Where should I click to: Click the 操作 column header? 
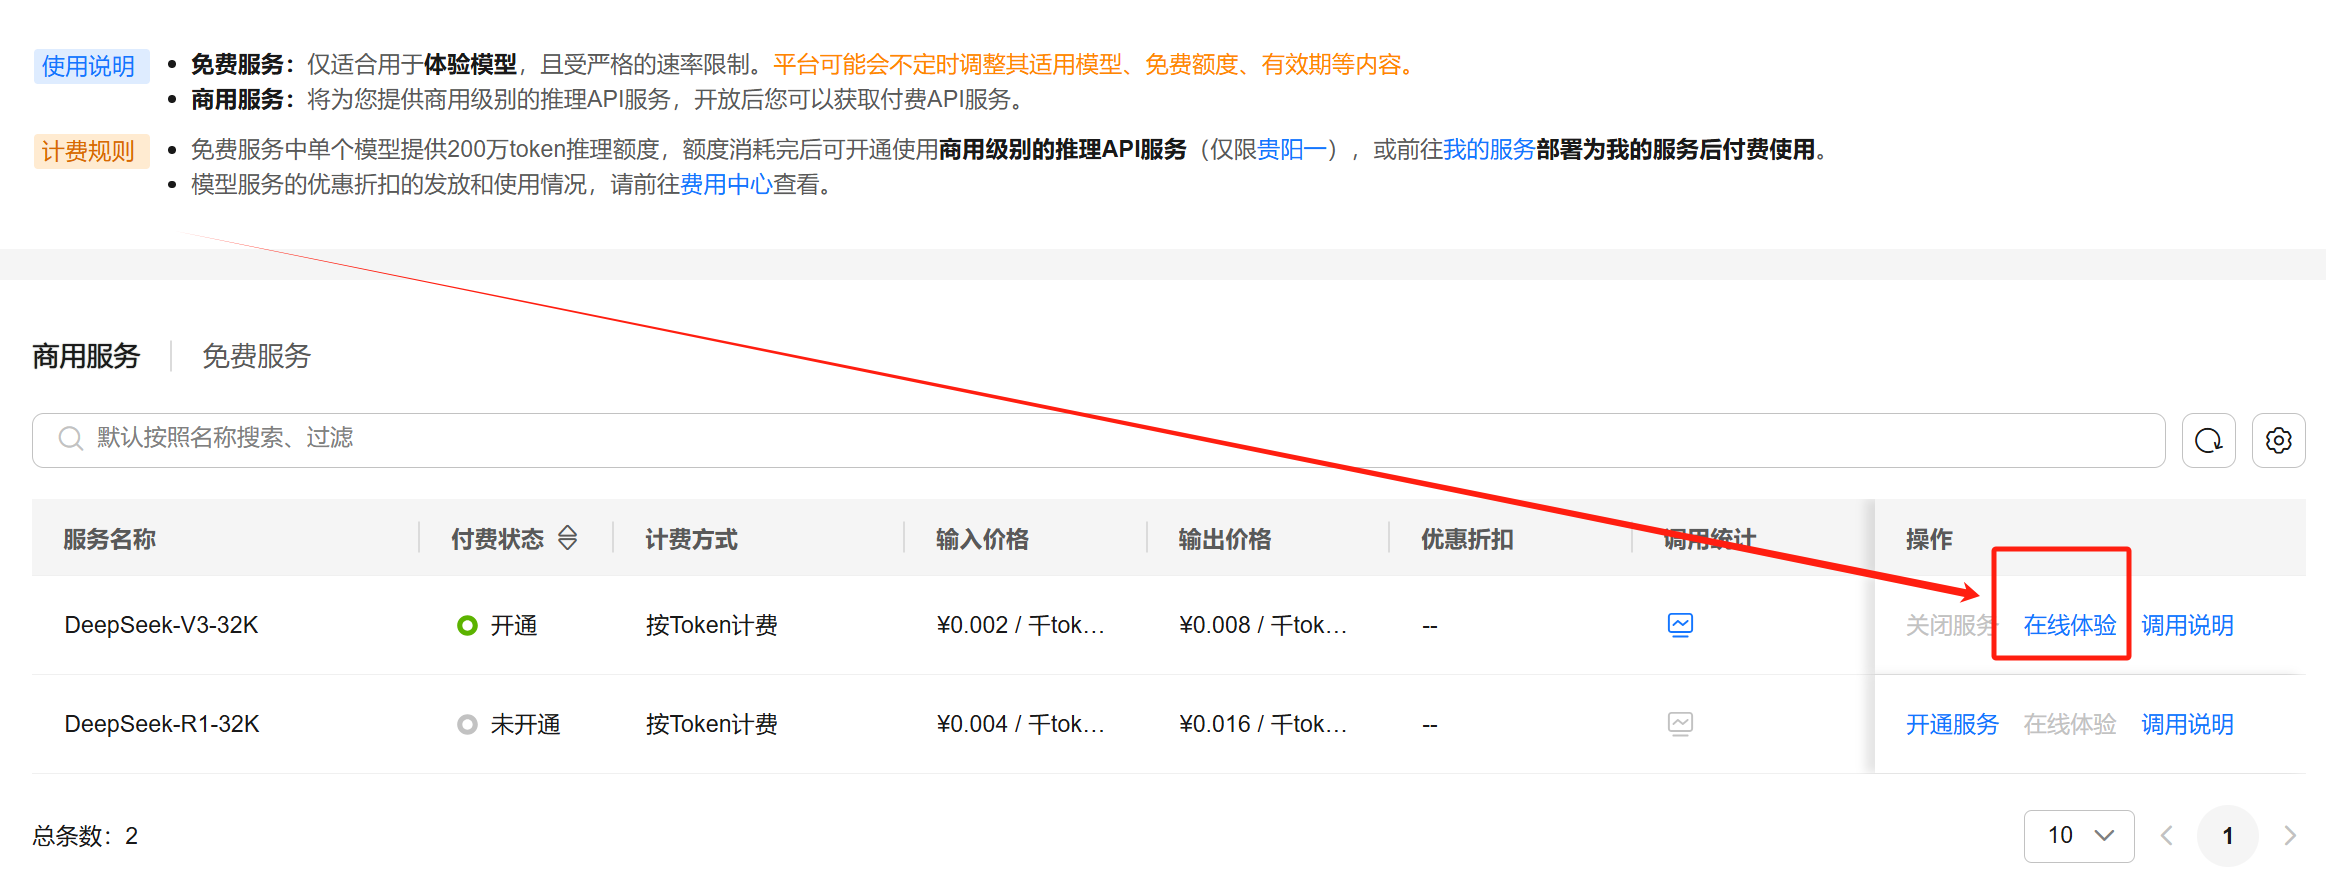pos(1929,539)
